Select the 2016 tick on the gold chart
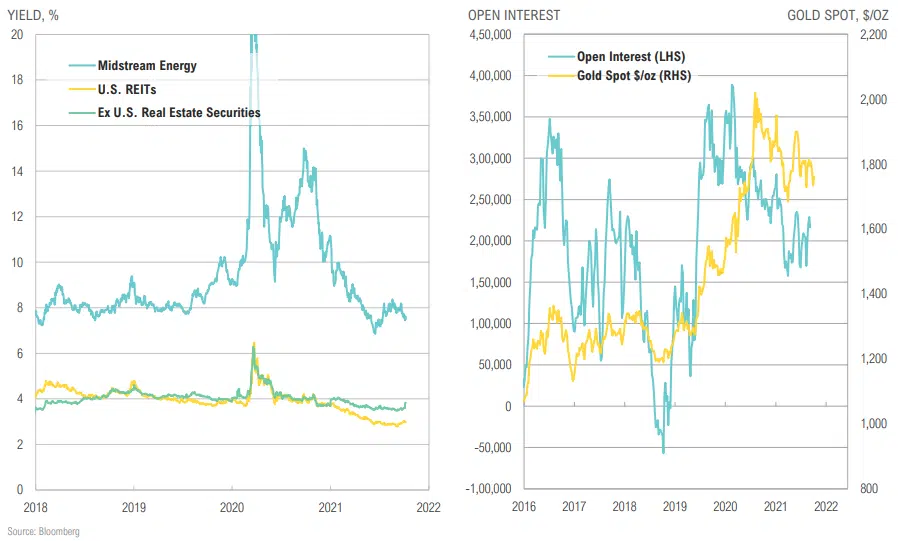The image size is (898, 541). 523,506
